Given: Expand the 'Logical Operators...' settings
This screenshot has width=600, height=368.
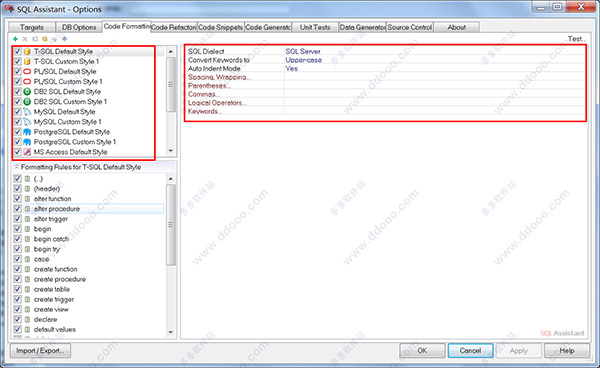Looking at the screenshot, I should click(217, 103).
